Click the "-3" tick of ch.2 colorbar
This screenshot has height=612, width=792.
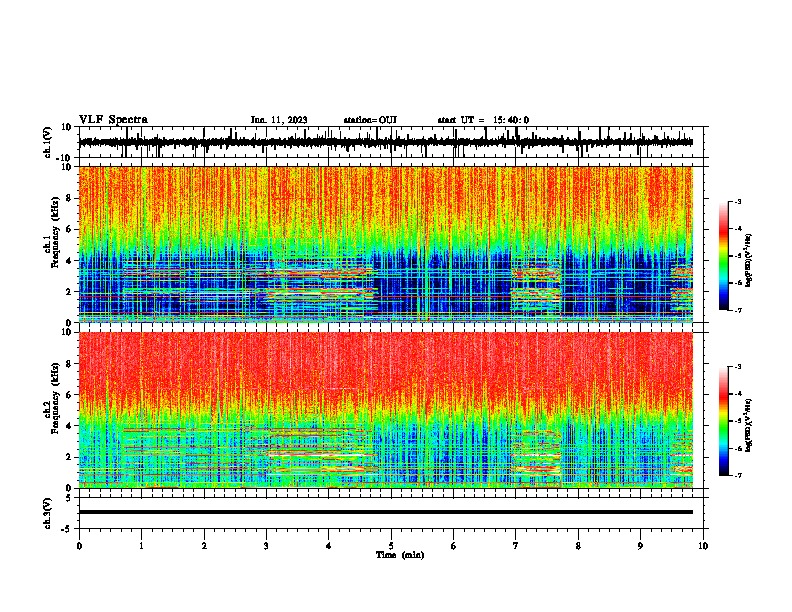tap(738, 367)
